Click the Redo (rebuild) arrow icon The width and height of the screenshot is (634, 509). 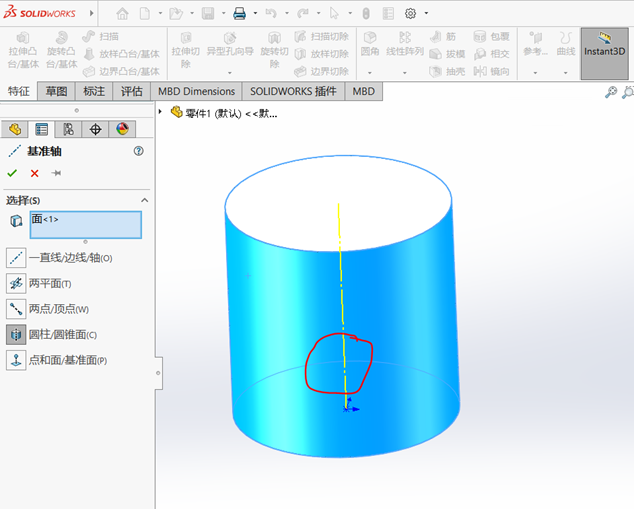(302, 13)
